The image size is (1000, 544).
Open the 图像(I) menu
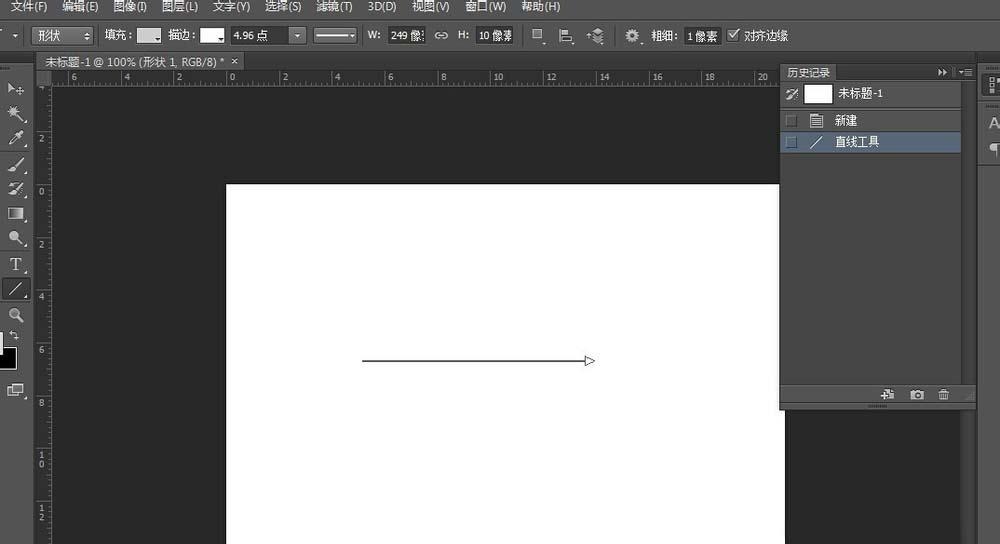tap(129, 6)
